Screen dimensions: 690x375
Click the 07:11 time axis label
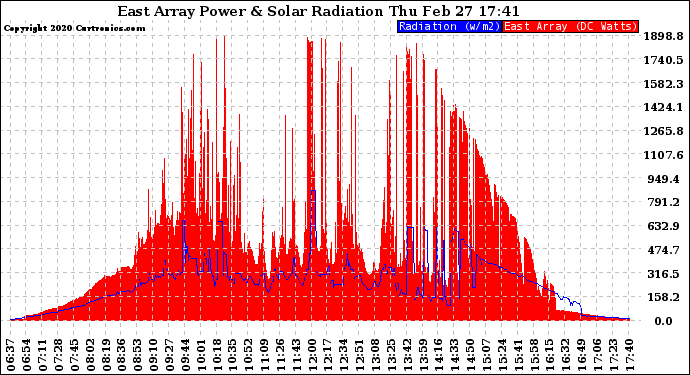(x=42, y=355)
